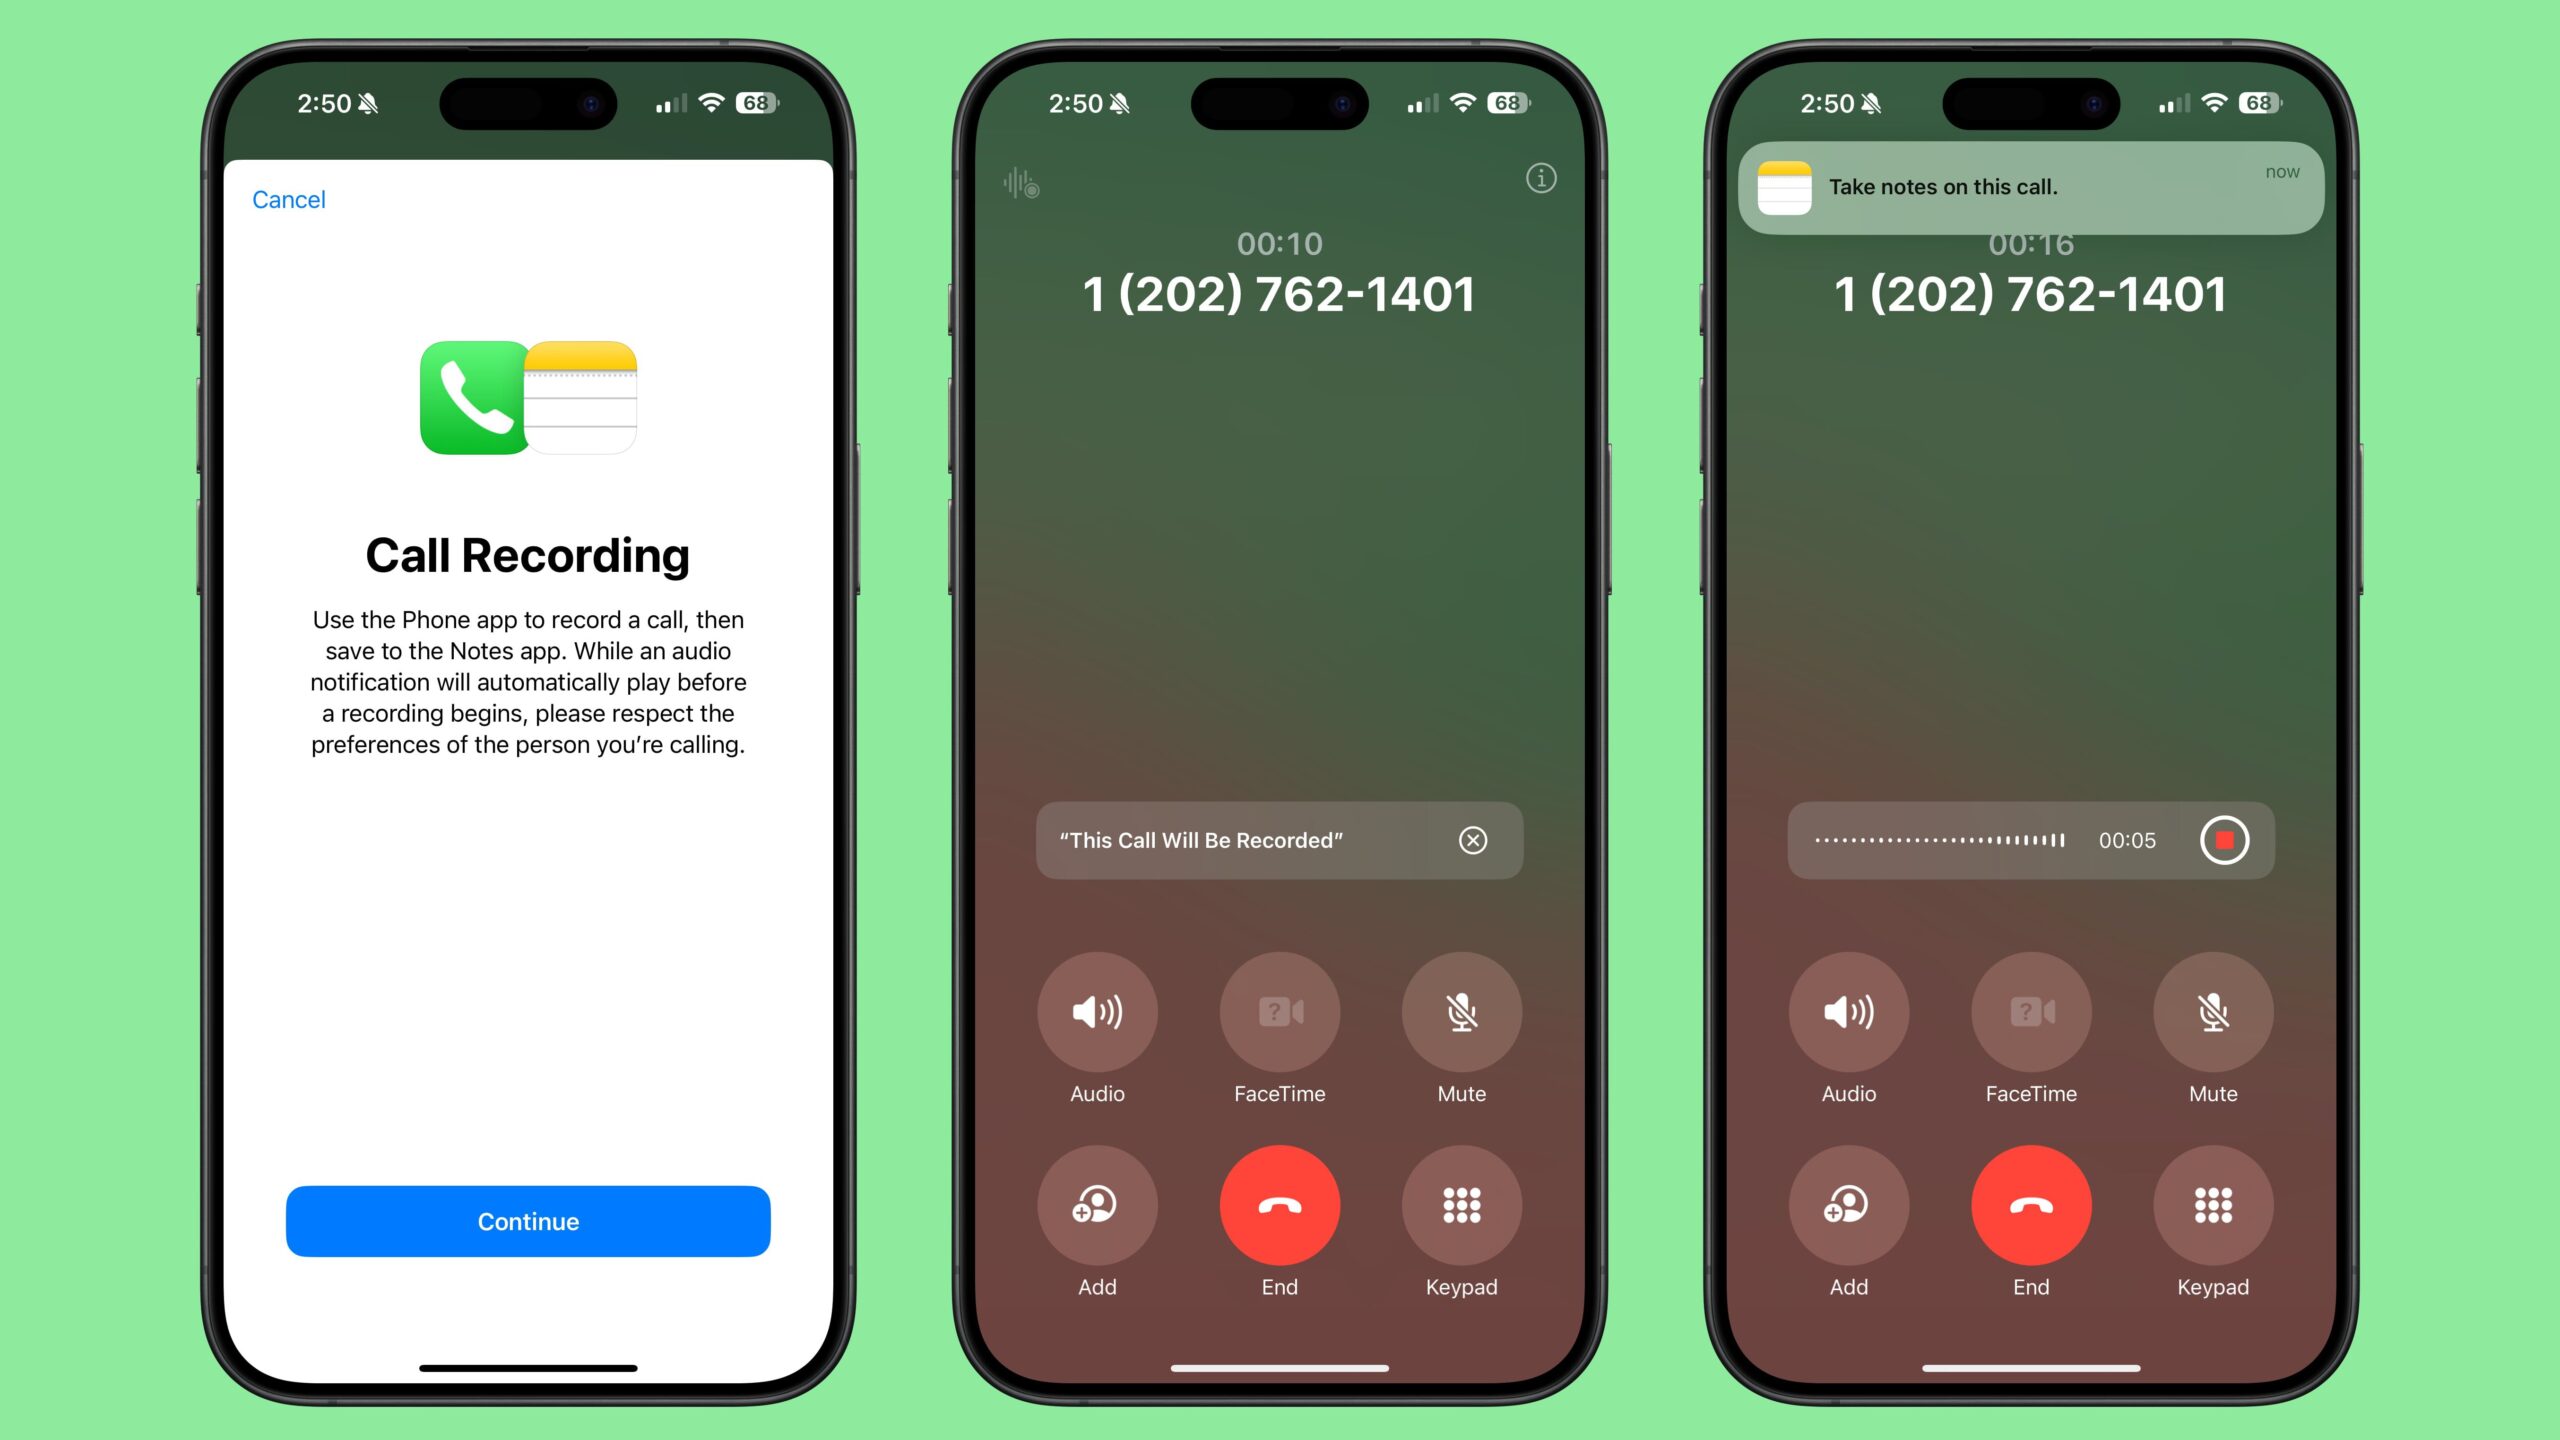Tap the Notes app notification banner

tap(2029, 185)
